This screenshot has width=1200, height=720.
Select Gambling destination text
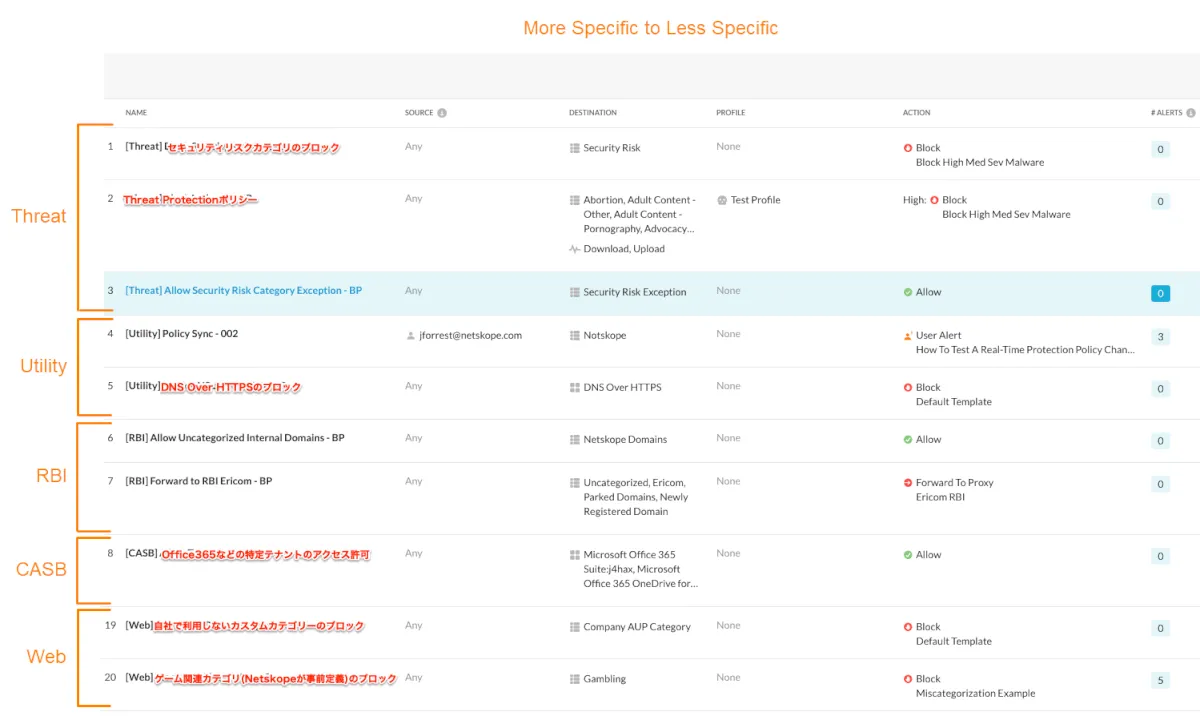tap(605, 679)
